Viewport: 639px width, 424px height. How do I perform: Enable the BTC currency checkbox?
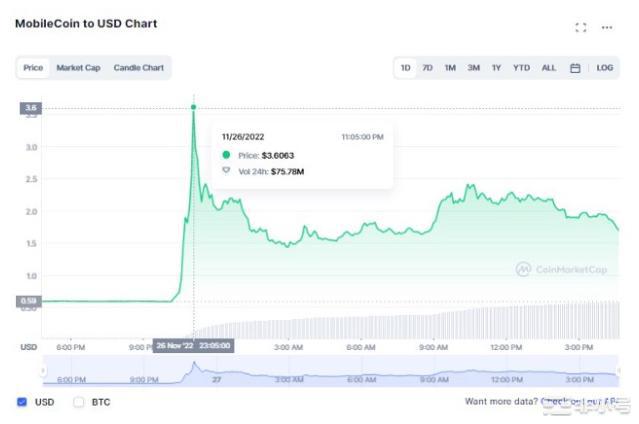click(79, 402)
